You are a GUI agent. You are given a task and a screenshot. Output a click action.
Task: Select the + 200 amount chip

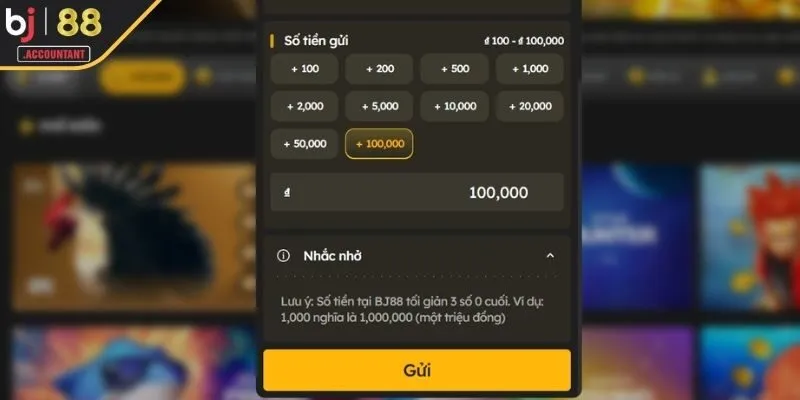(379, 69)
